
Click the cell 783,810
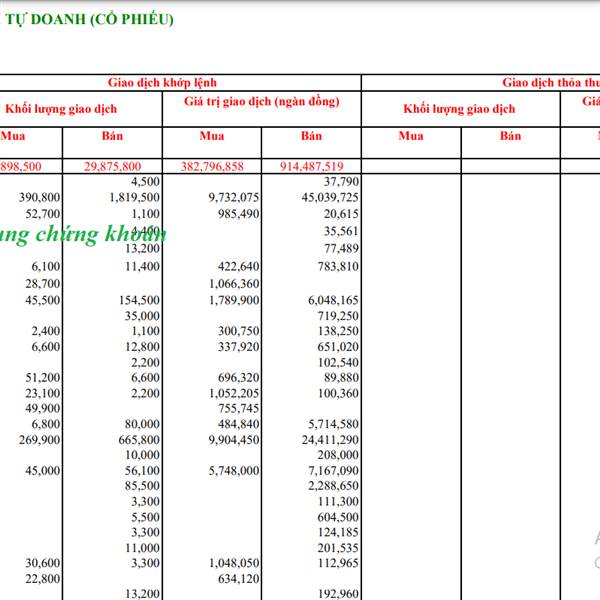(x=338, y=266)
